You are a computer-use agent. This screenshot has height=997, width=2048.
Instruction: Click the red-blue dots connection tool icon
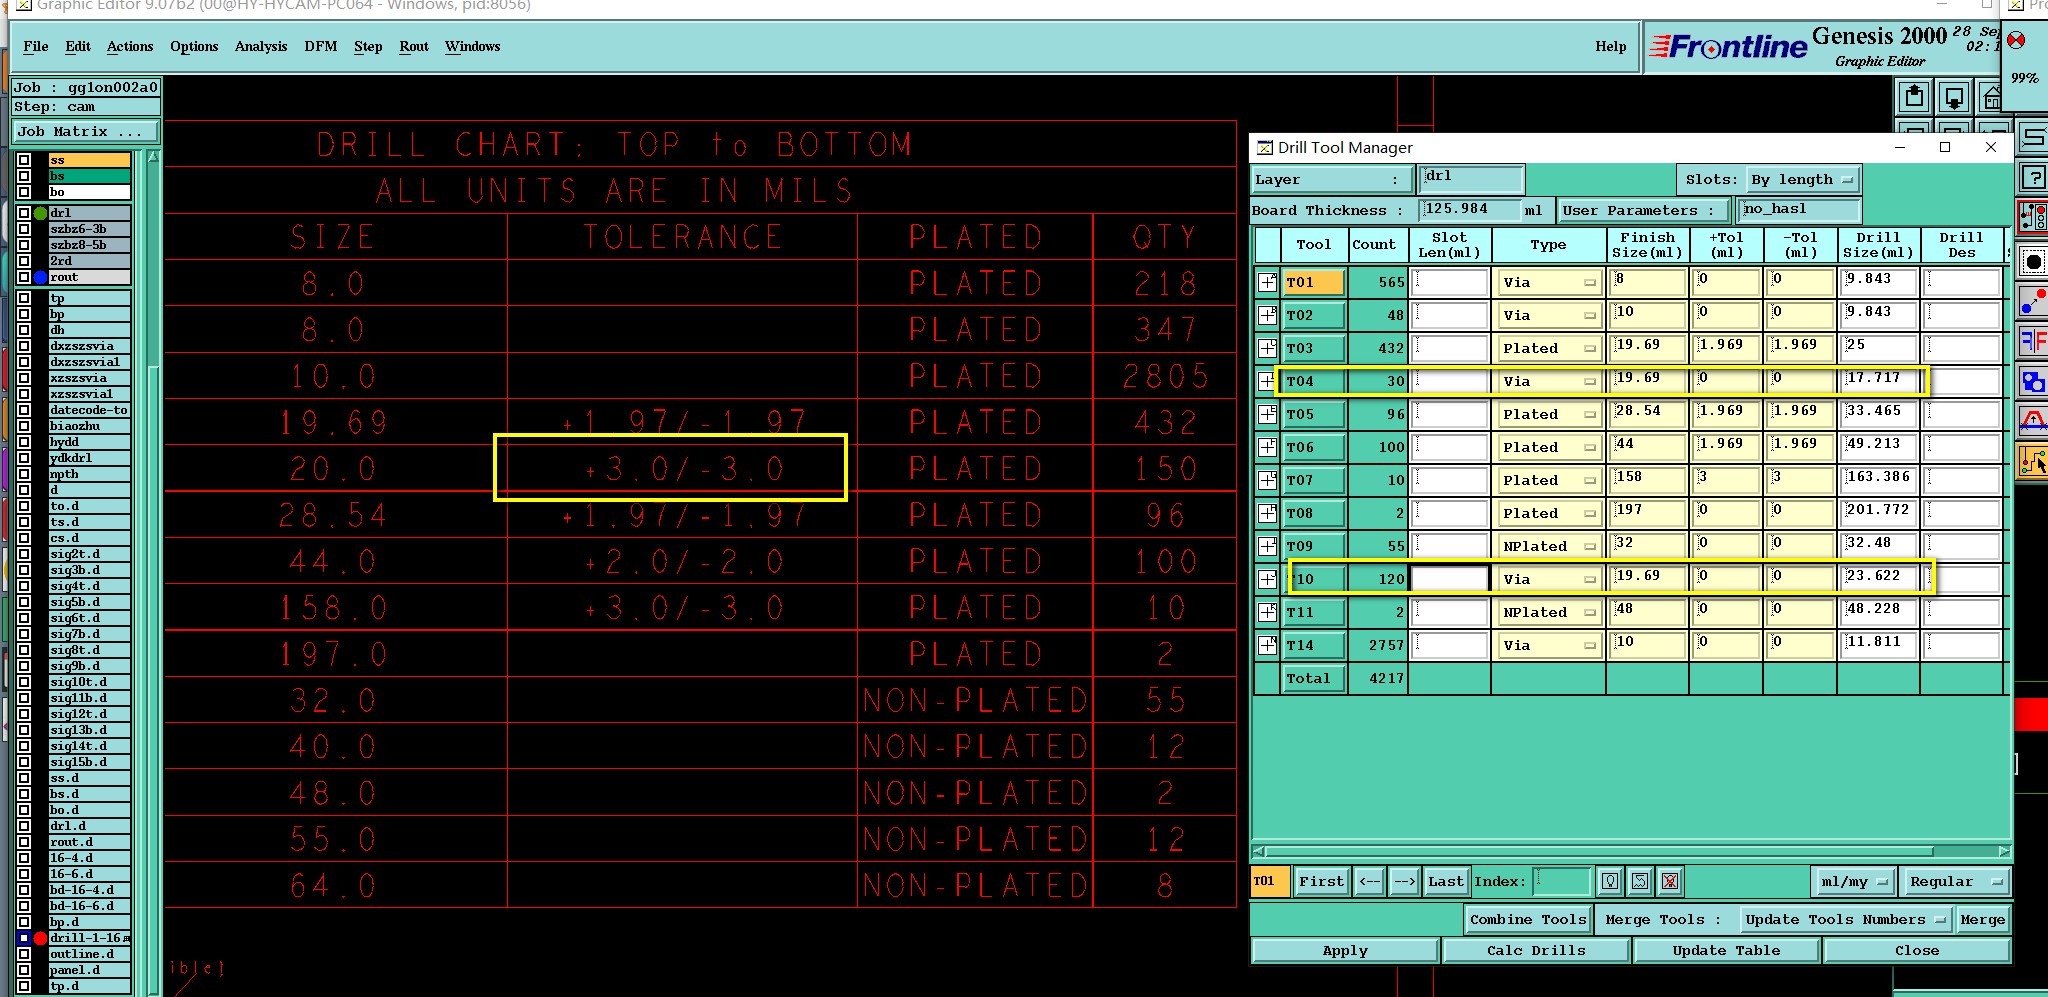(x=2033, y=301)
